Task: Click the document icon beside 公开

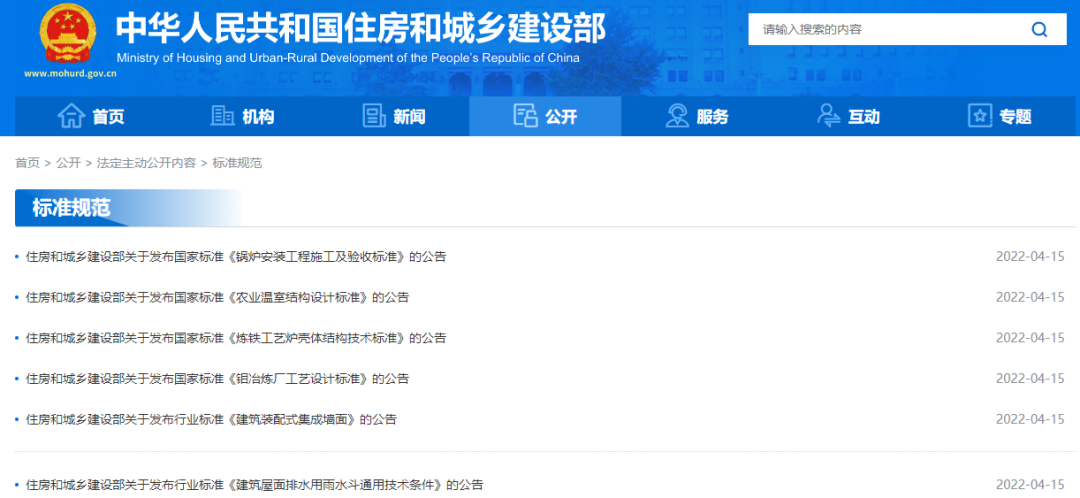Action: [526, 116]
